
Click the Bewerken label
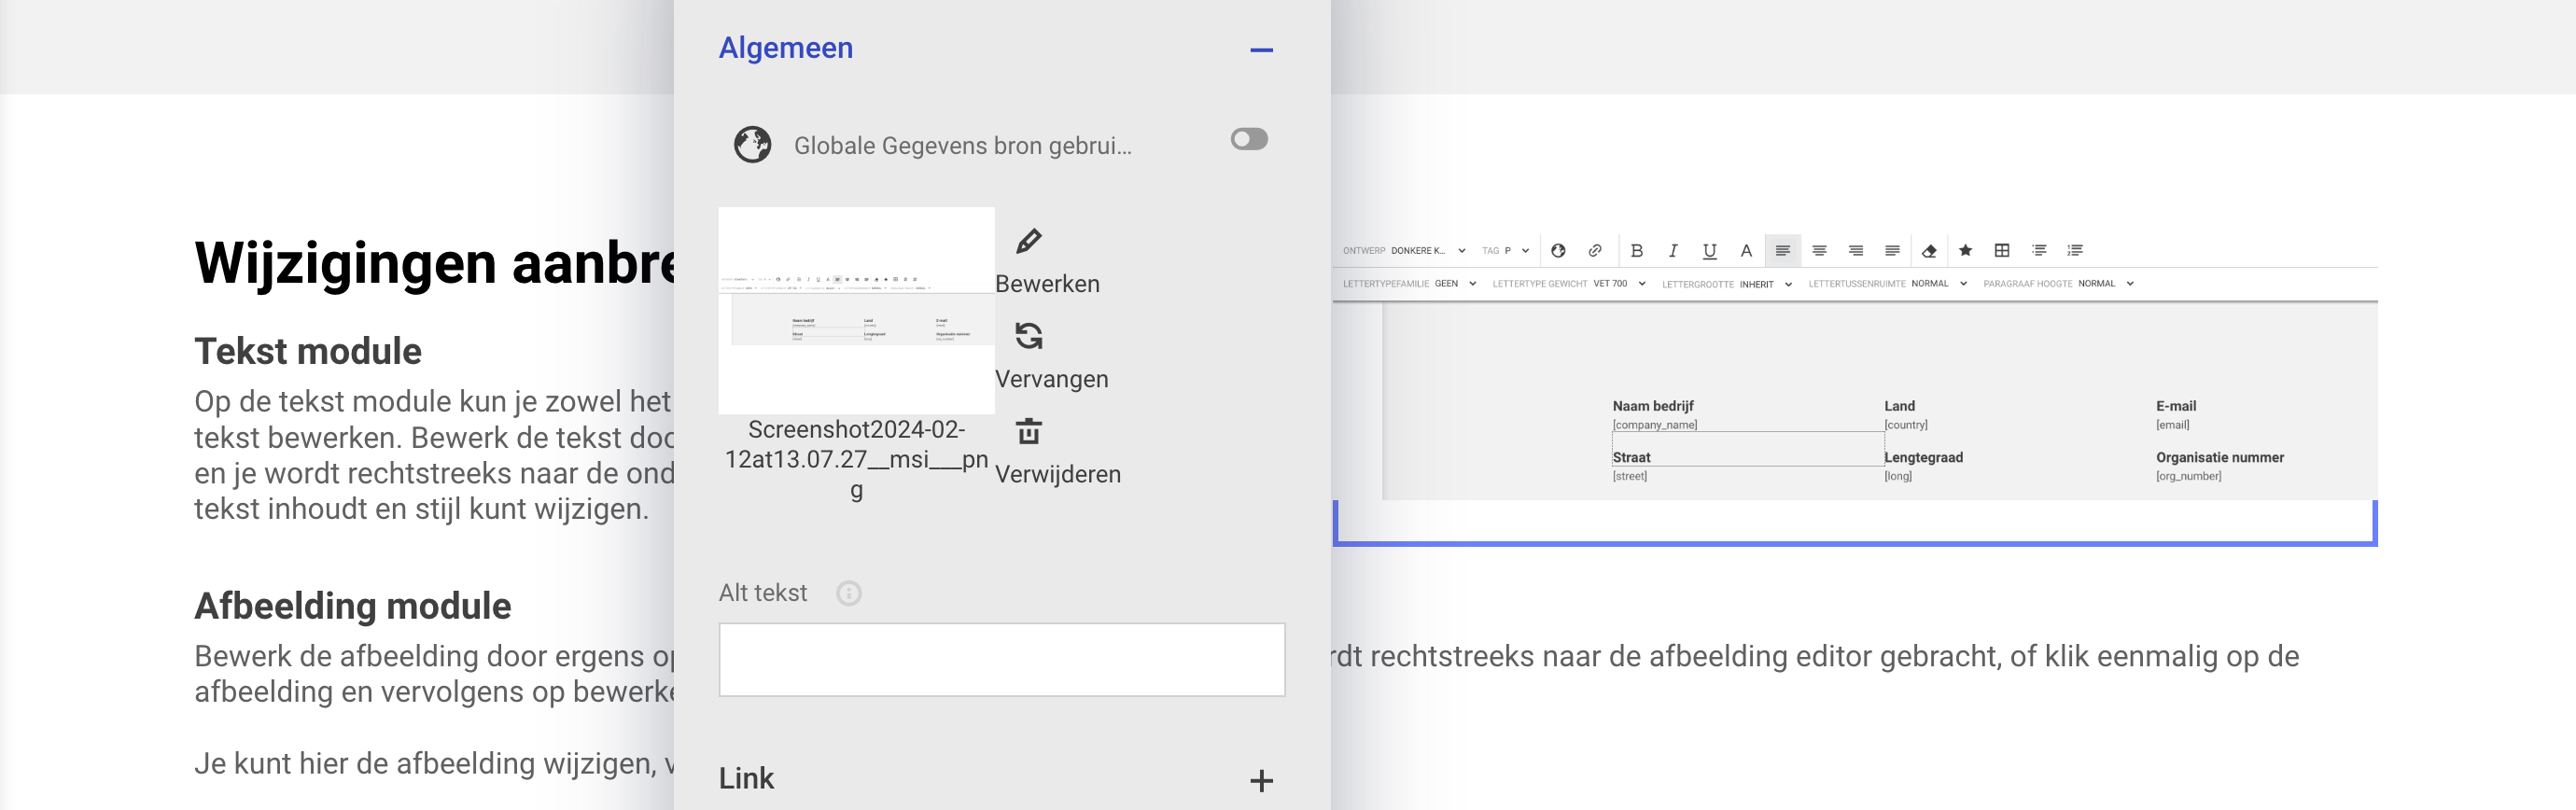[1047, 284]
